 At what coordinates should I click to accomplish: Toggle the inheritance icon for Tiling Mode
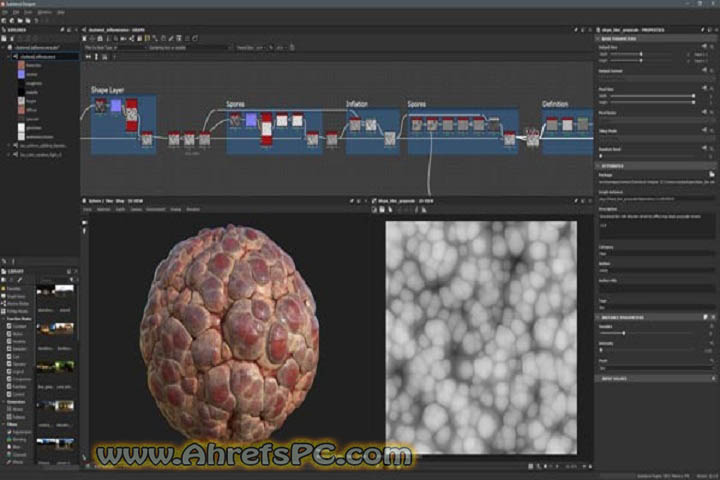[704, 130]
